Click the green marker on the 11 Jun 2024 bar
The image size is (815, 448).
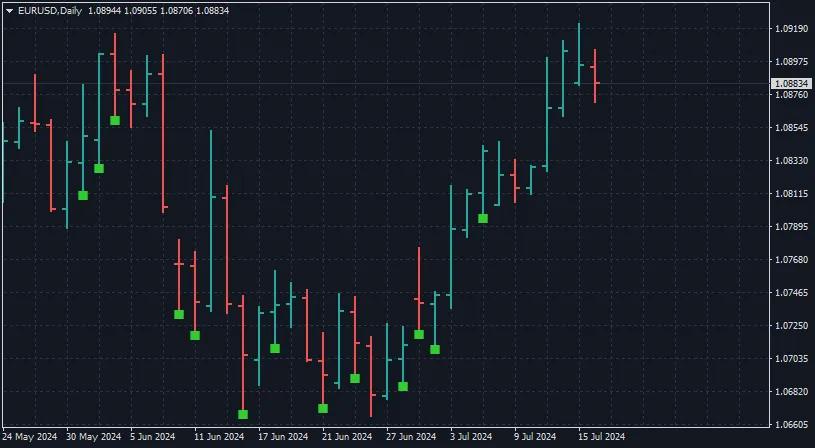click(x=195, y=335)
